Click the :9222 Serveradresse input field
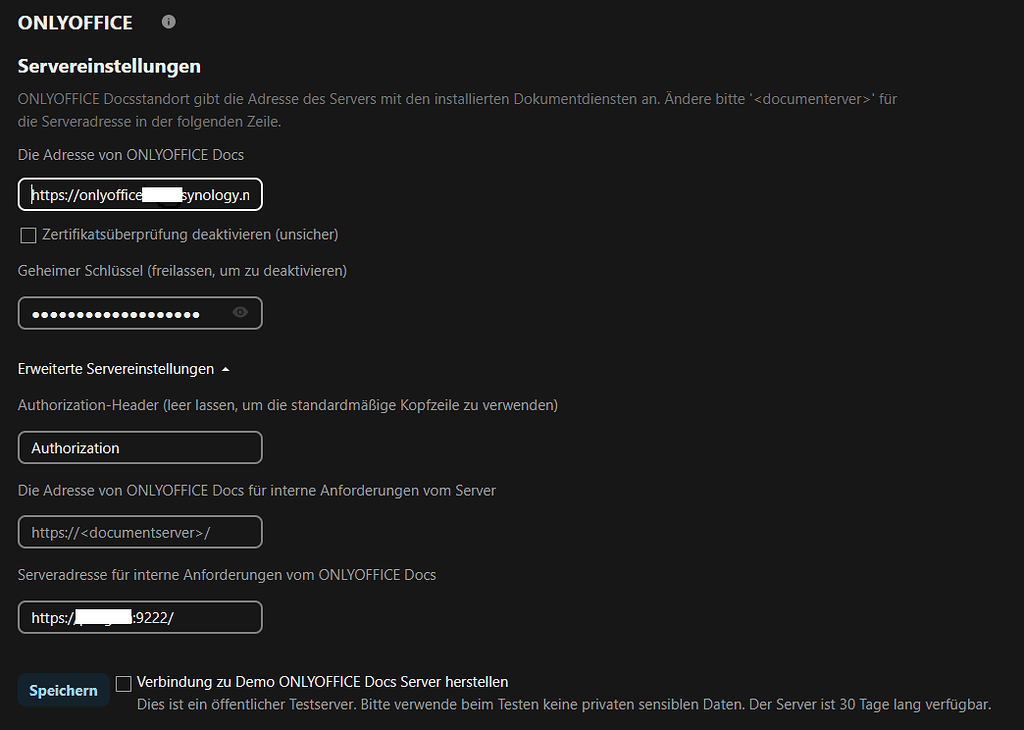The image size is (1024, 730). 139,617
